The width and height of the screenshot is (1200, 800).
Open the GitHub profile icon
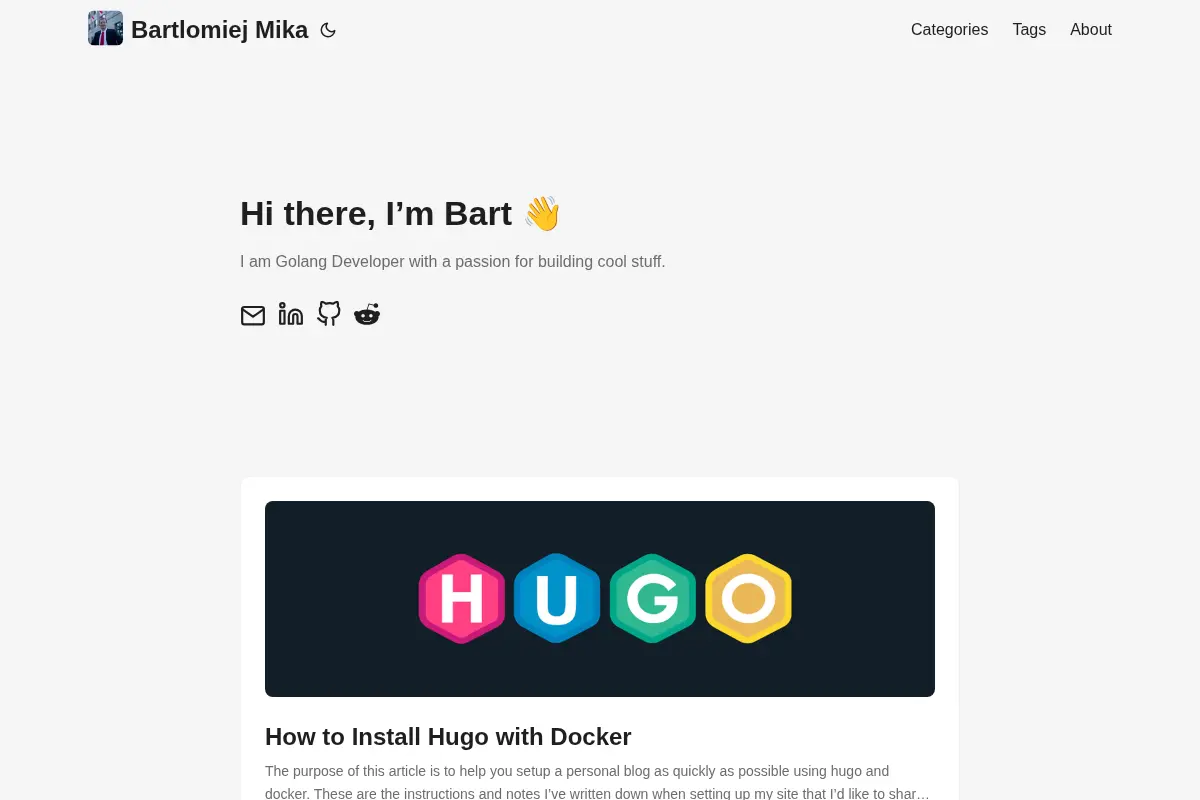point(329,314)
